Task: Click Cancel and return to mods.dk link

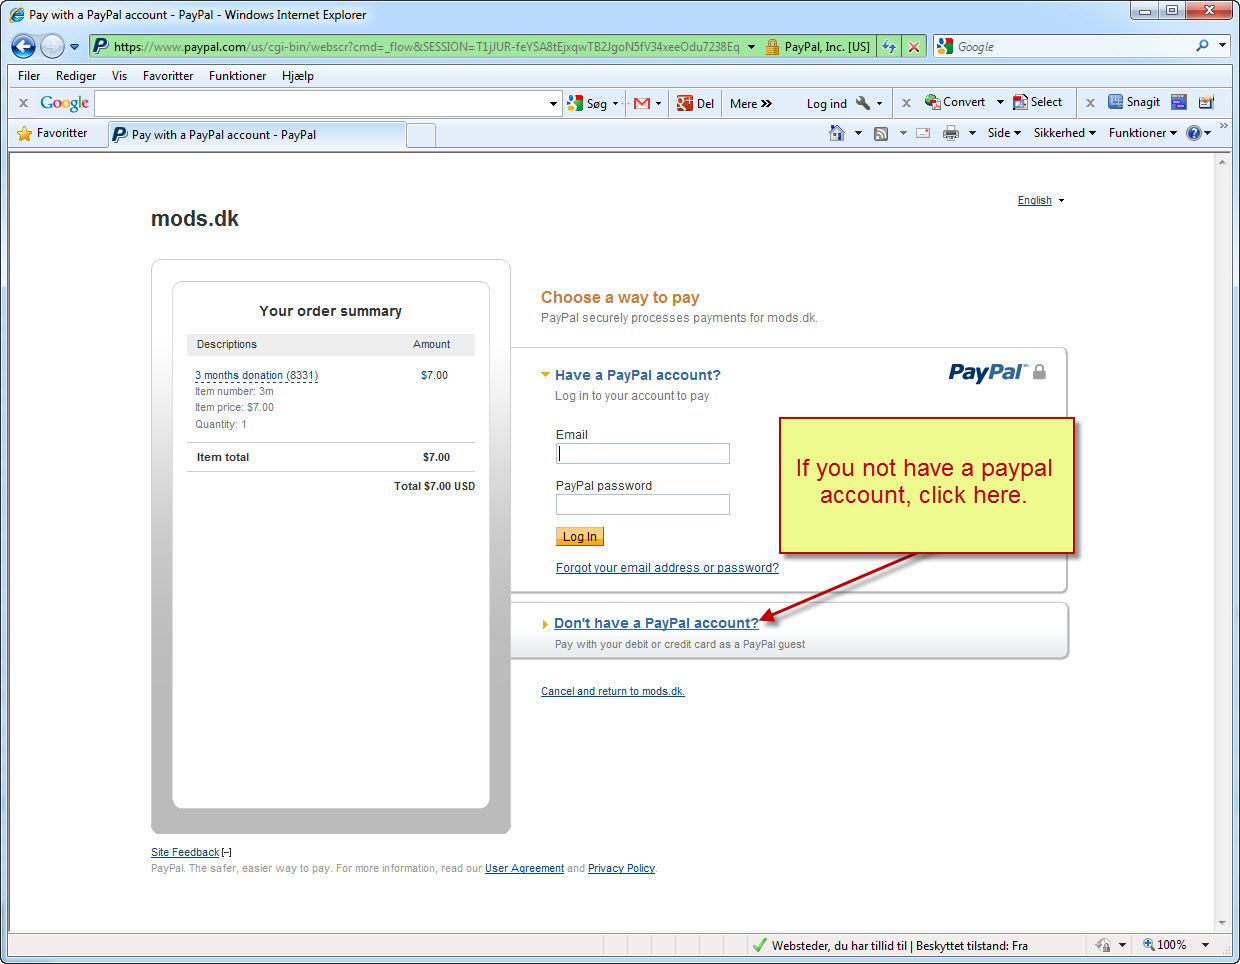Action: point(612,691)
